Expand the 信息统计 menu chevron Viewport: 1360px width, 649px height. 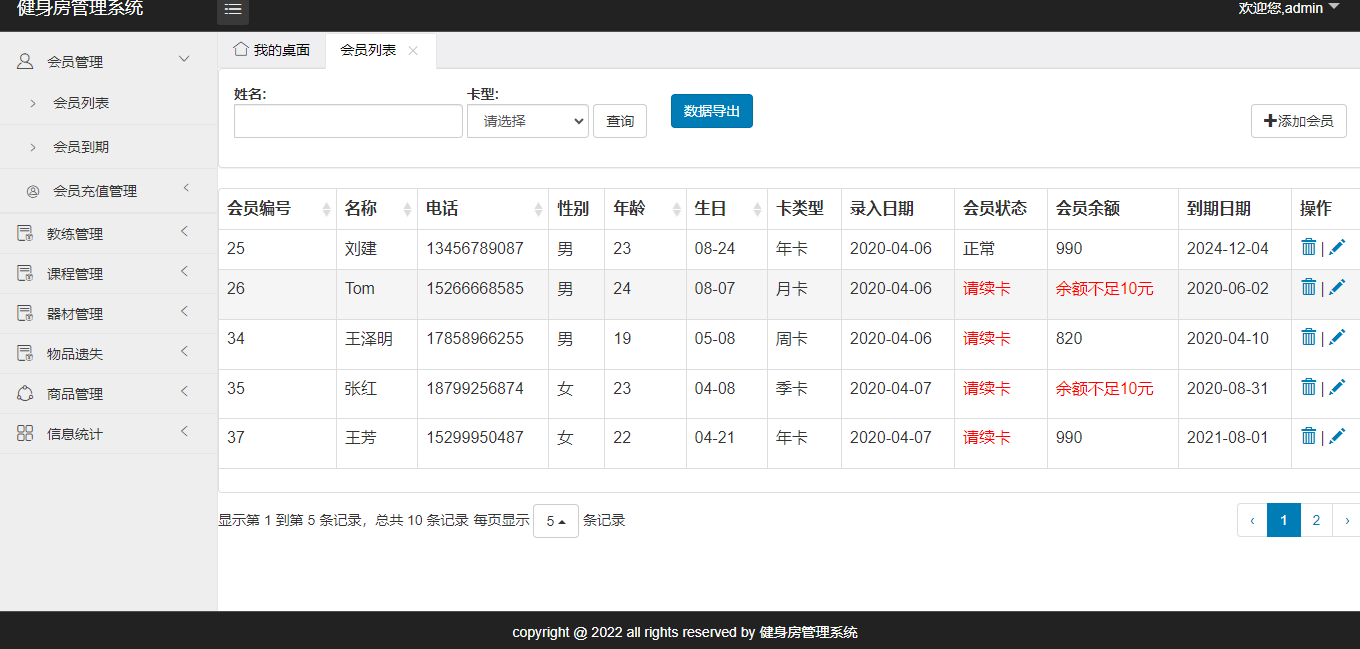(184, 432)
